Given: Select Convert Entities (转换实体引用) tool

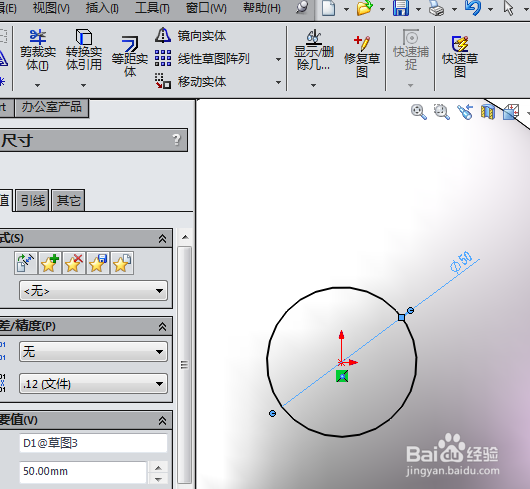Looking at the screenshot, I should pyautogui.click(x=83, y=50).
